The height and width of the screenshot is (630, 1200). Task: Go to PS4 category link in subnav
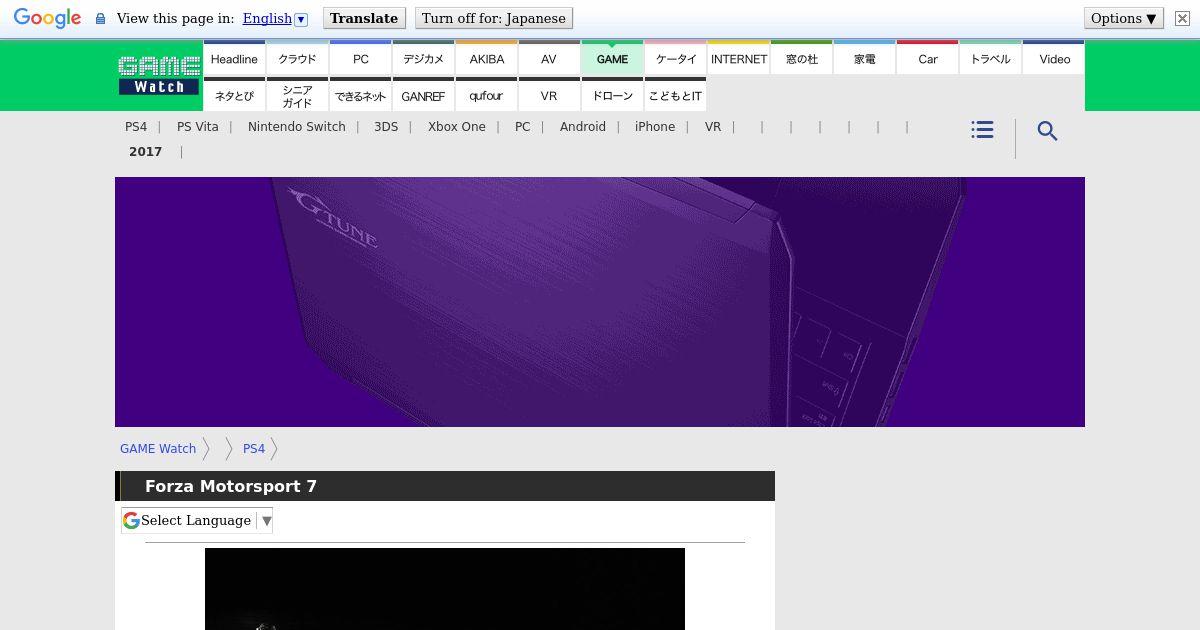click(x=136, y=127)
